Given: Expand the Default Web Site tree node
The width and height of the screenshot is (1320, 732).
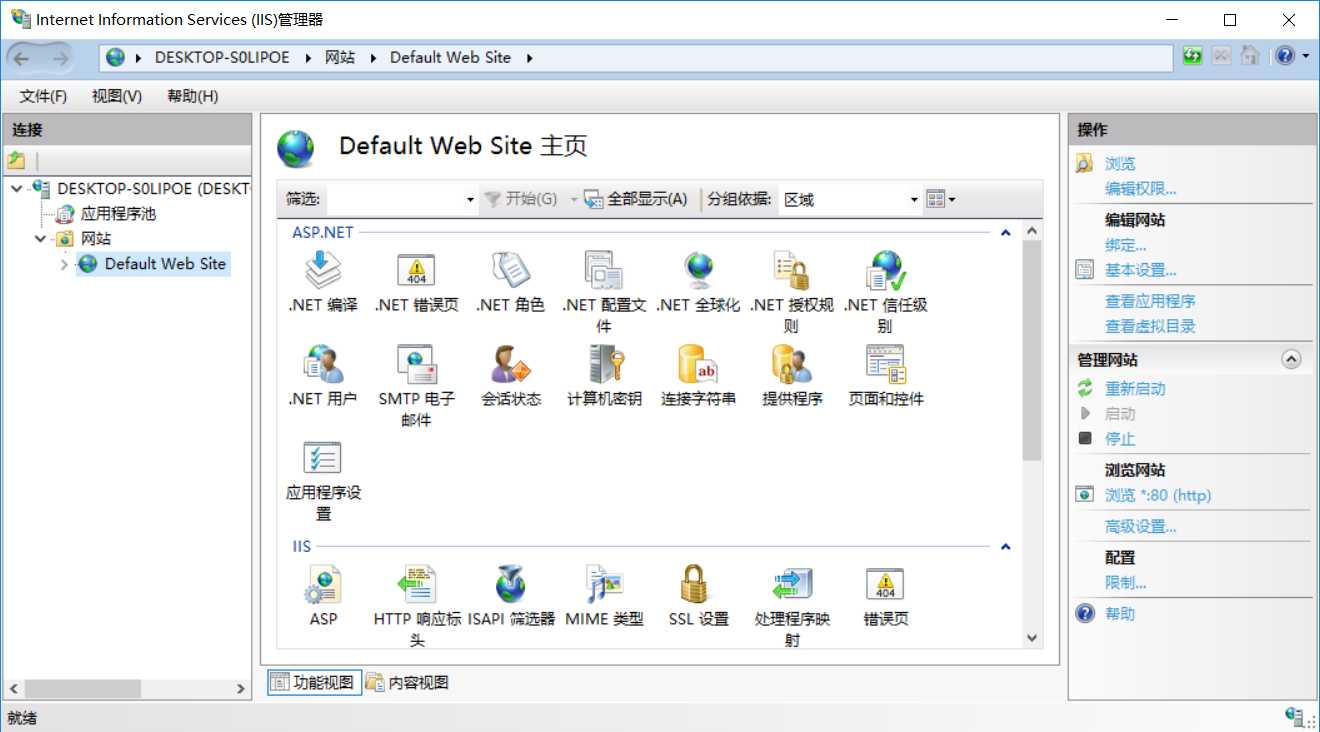Looking at the screenshot, I should coord(65,264).
